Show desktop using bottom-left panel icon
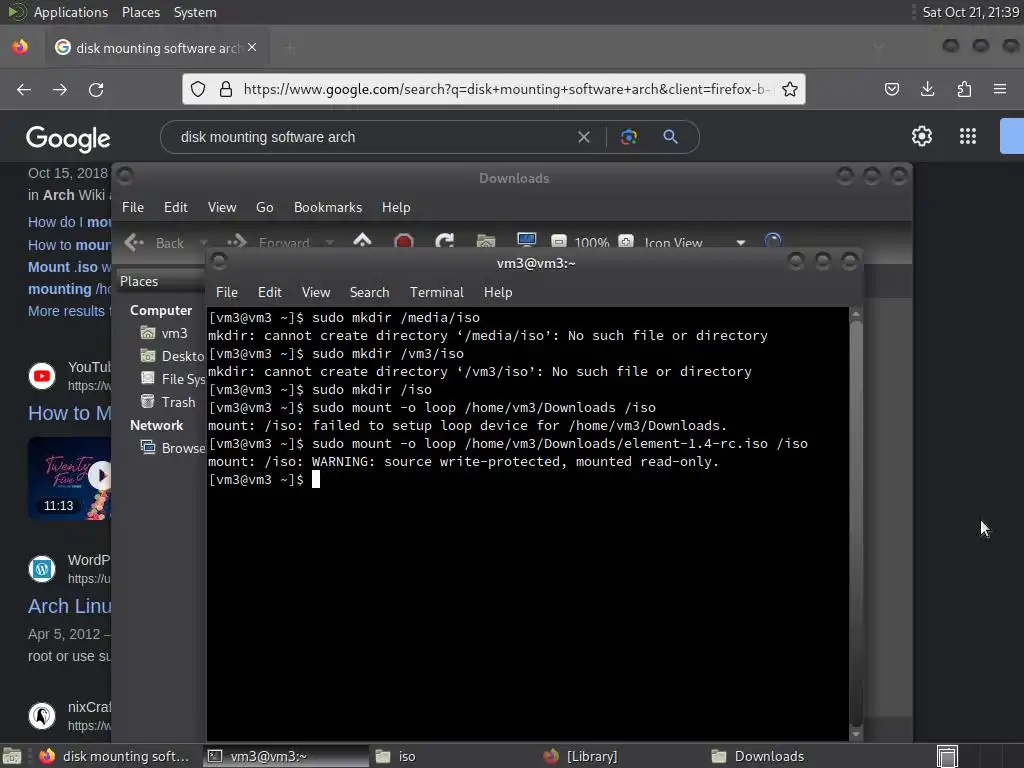Image resolution: width=1024 pixels, height=768 pixels. coord(12,756)
